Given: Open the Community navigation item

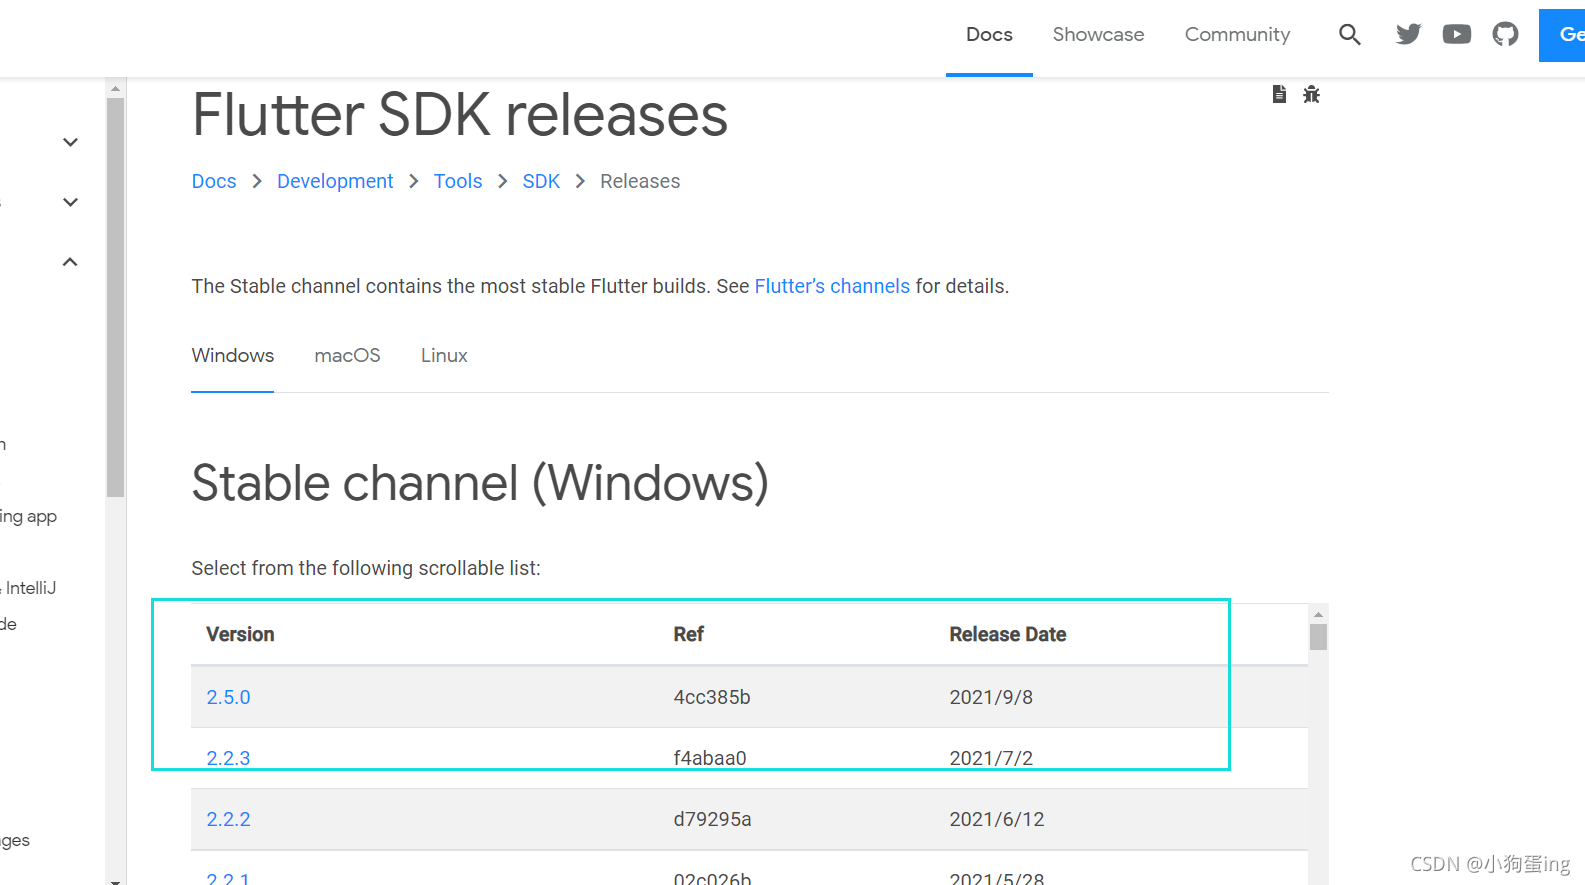Looking at the screenshot, I should tap(1237, 35).
